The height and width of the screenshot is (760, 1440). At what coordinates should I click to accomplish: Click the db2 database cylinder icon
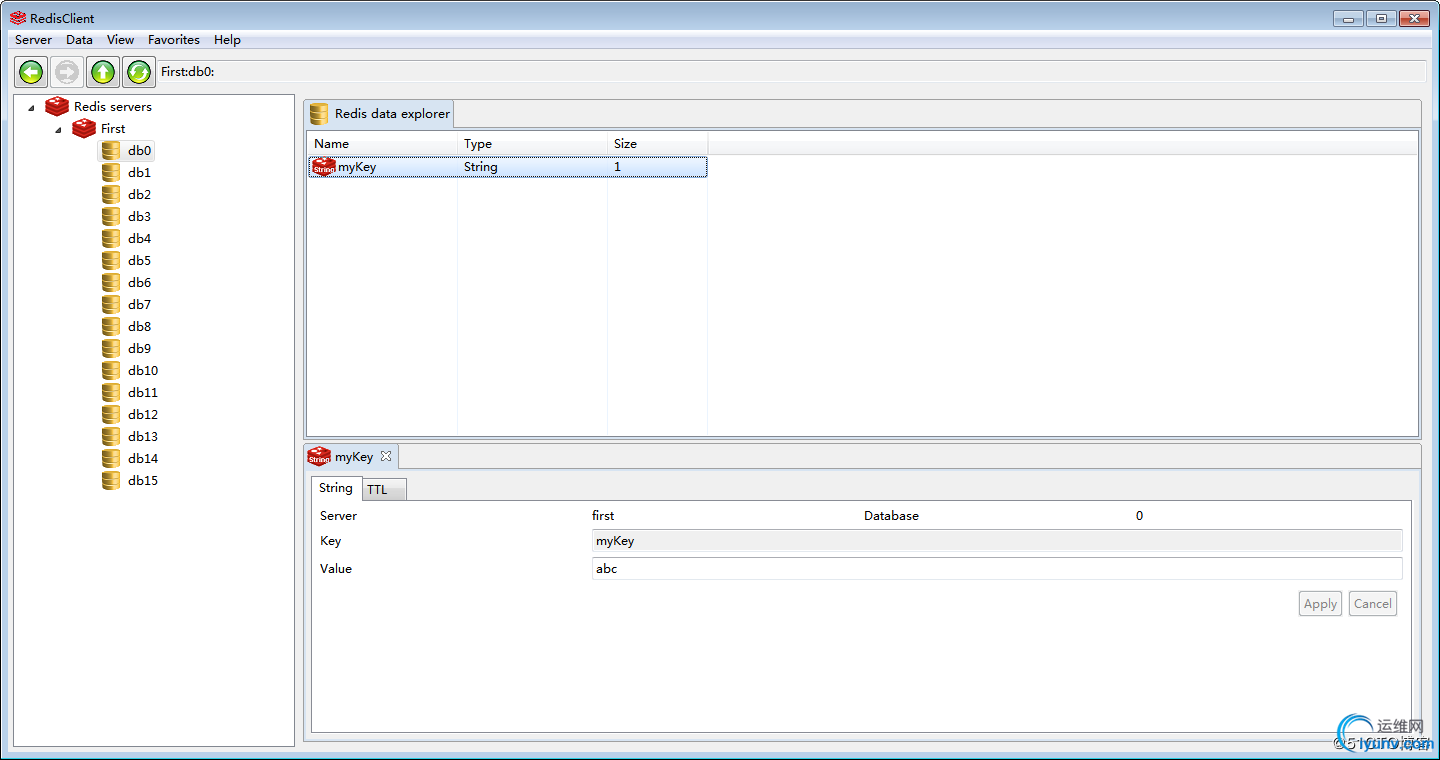click(111, 195)
